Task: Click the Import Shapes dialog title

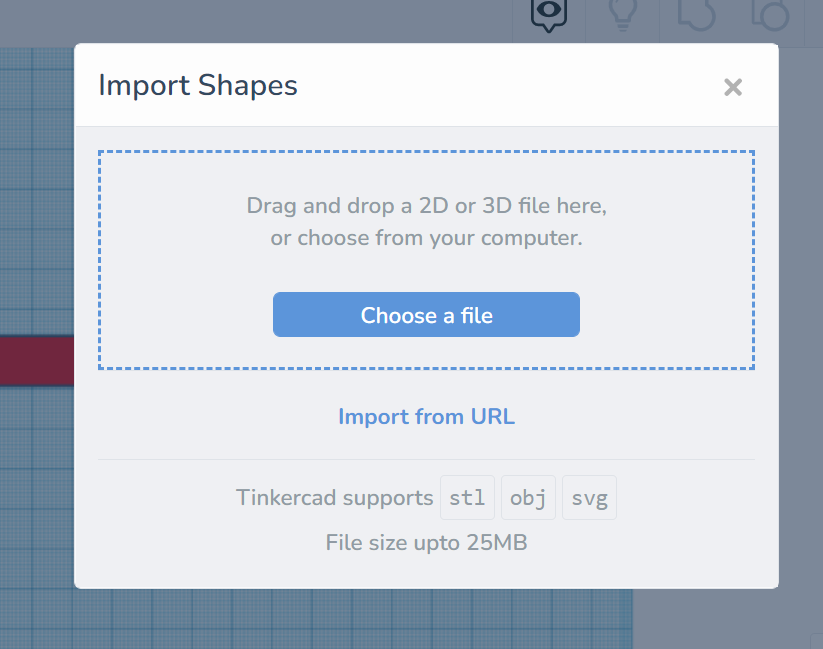Action: tap(198, 85)
